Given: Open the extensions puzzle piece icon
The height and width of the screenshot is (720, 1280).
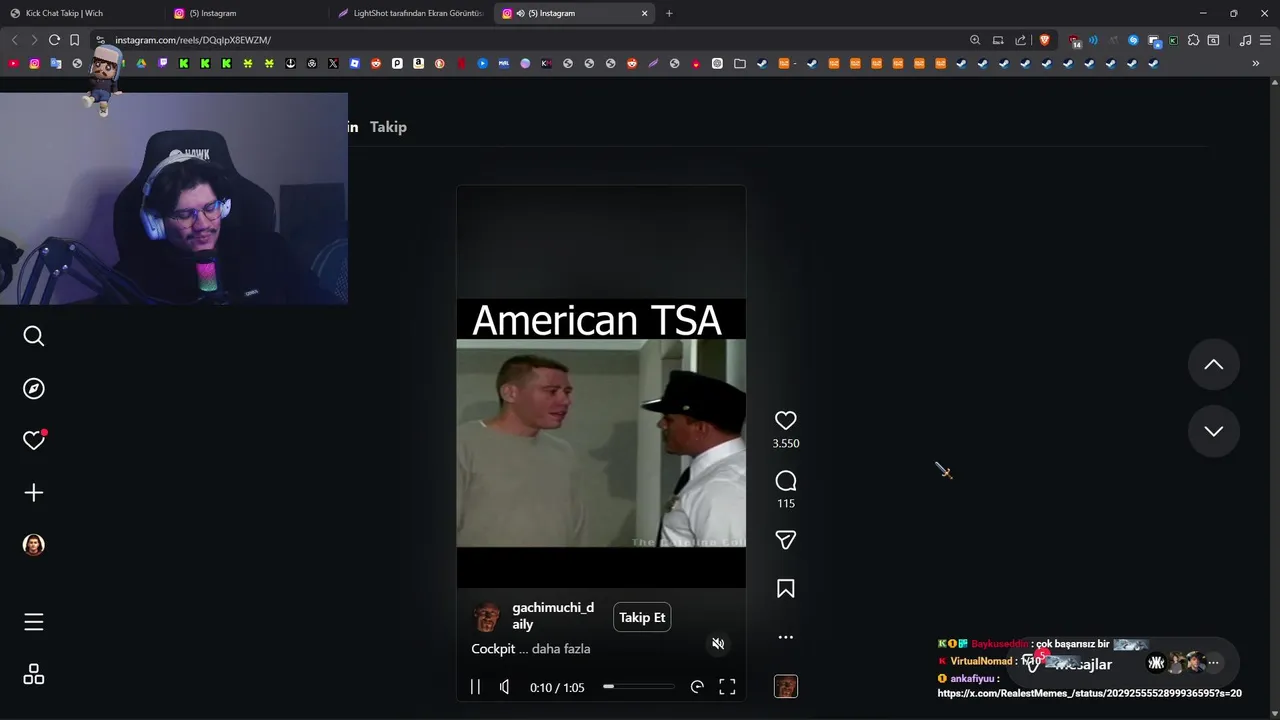Looking at the screenshot, I should coord(1193,40).
